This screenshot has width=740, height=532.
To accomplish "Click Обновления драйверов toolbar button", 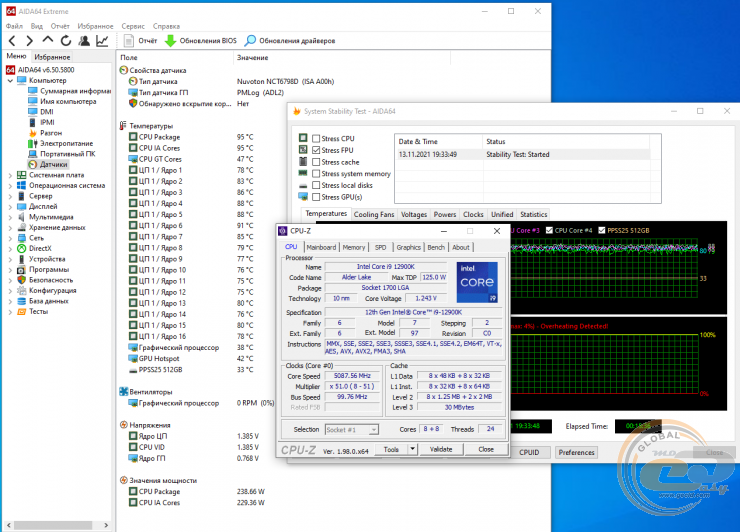I will (290, 41).
